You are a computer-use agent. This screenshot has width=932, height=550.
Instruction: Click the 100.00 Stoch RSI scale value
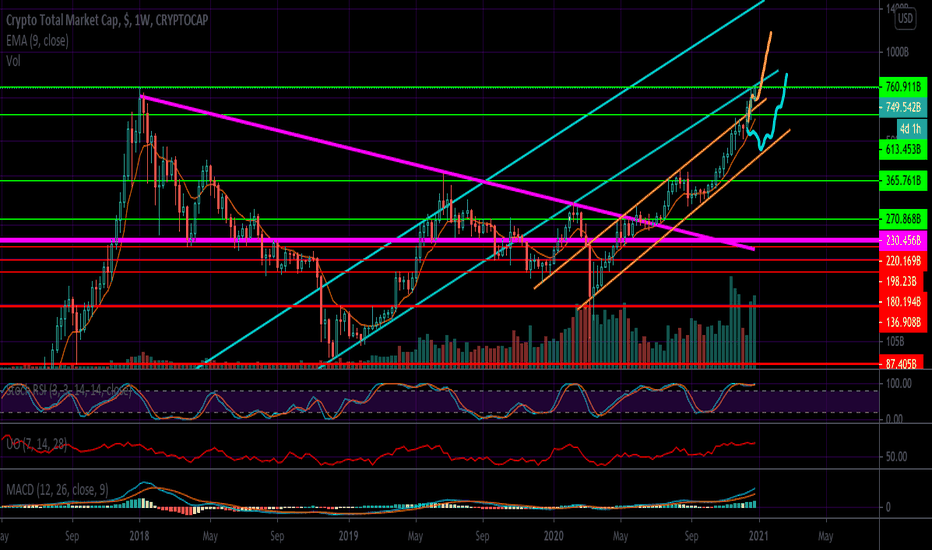pos(898,384)
